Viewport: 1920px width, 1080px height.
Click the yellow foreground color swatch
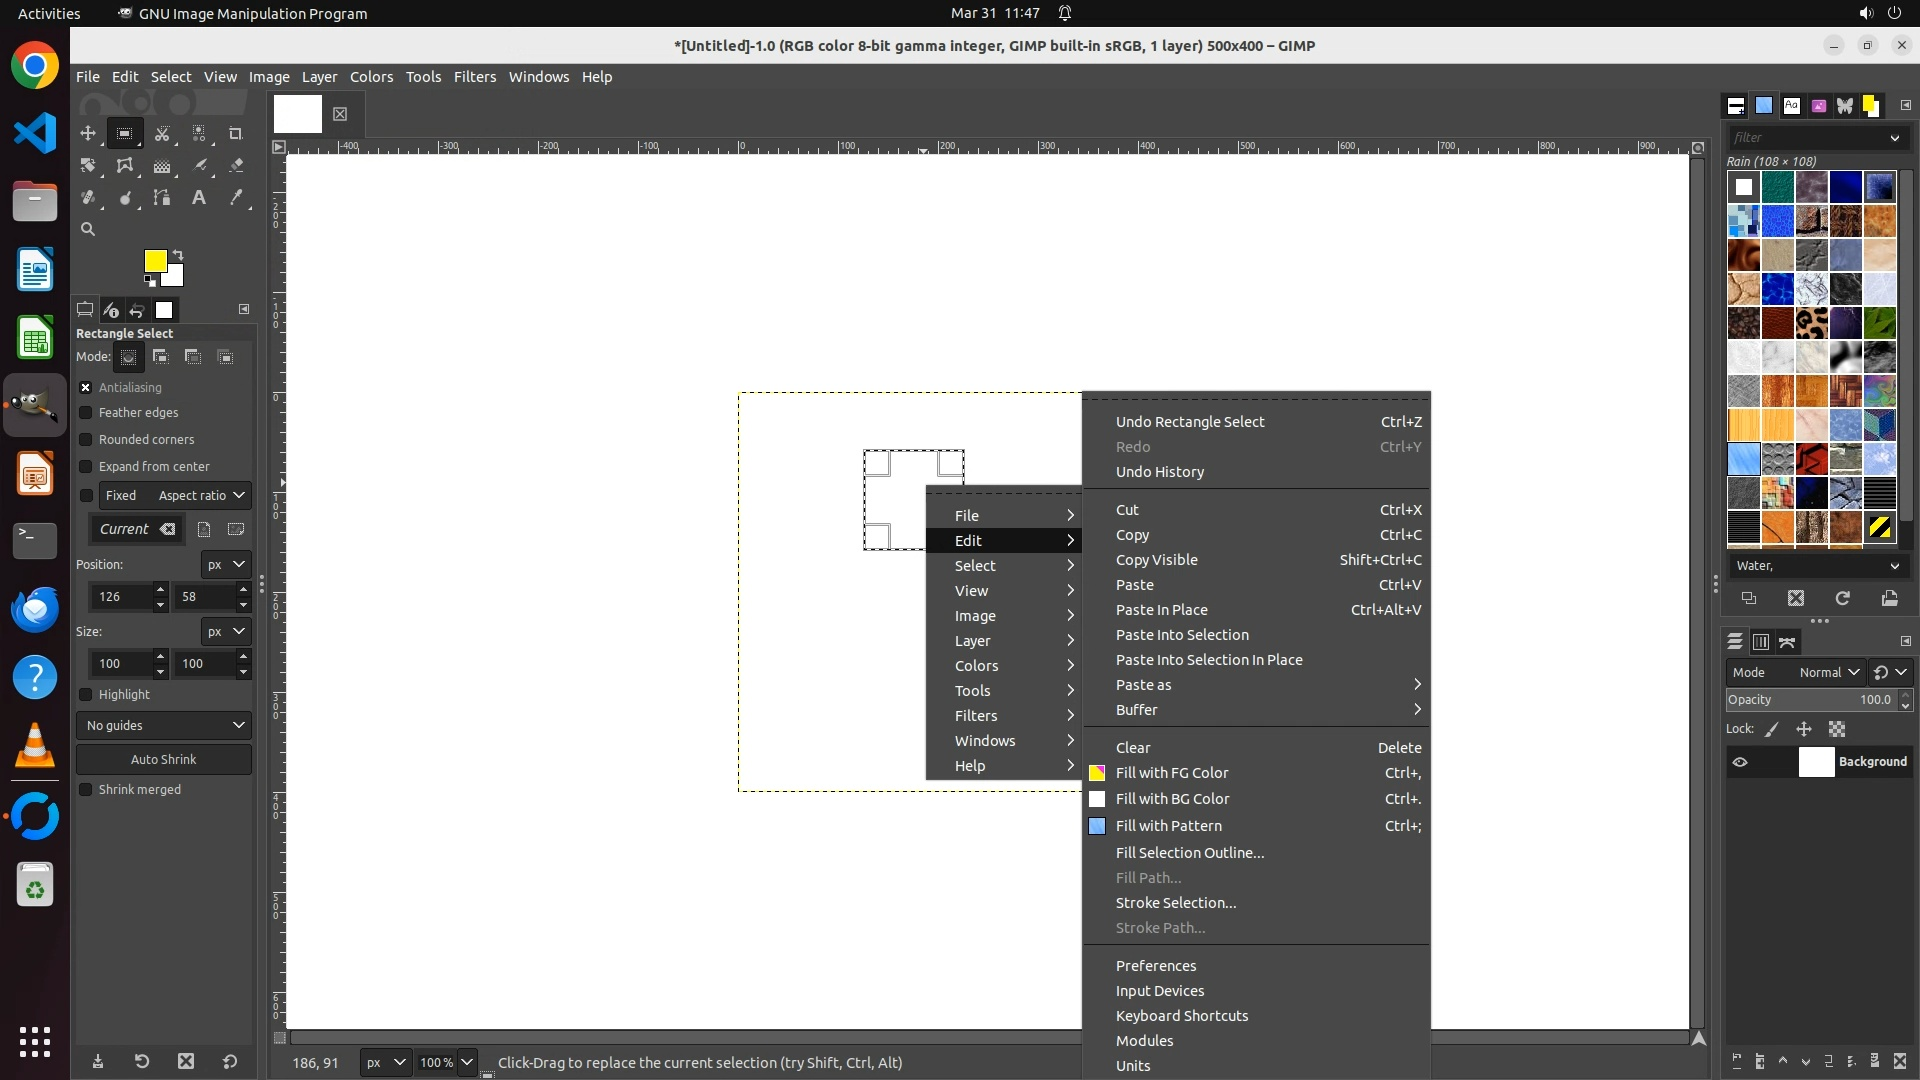click(154, 260)
